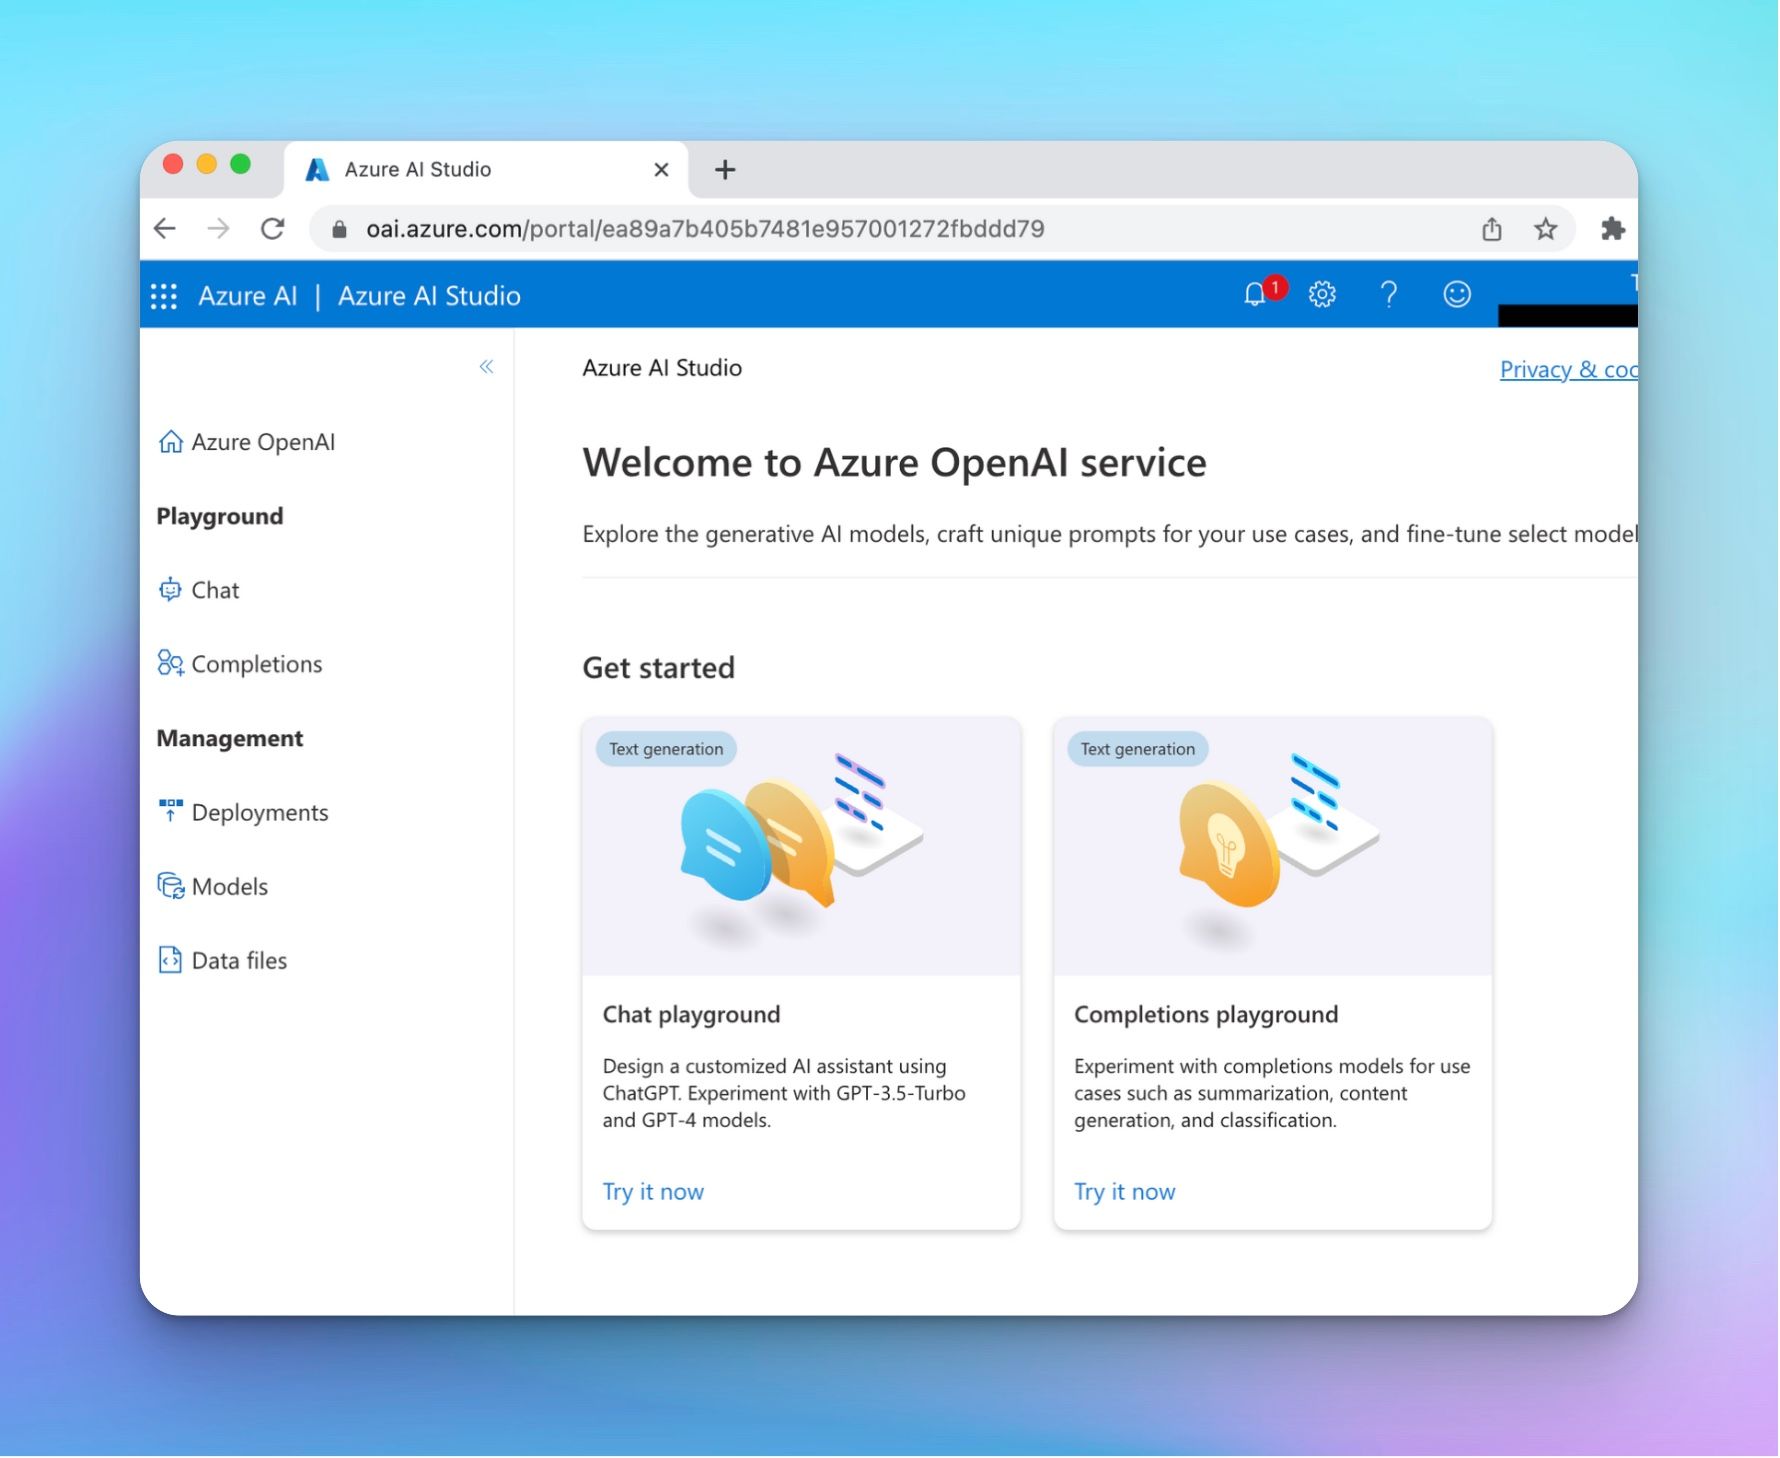Click the Completions icon in the sidebar
This screenshot has width=1780, height=1458.
171,664
